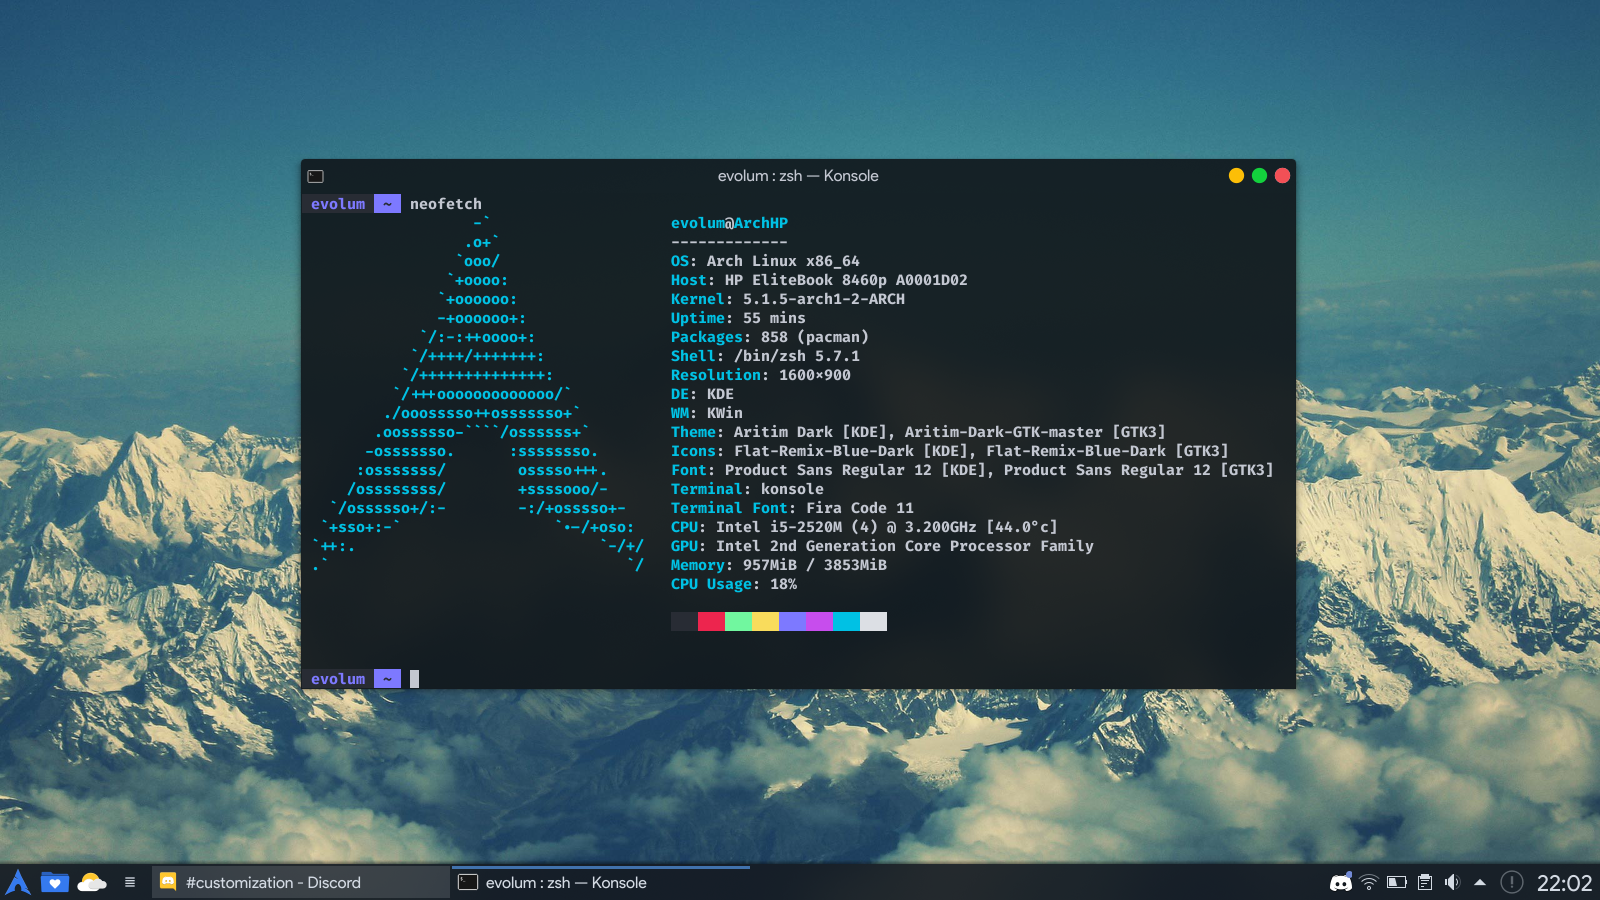Screen dimensions: 1600x900
Task: Click the bottom prompt's blinking cursor
Action: coord(414,679)
